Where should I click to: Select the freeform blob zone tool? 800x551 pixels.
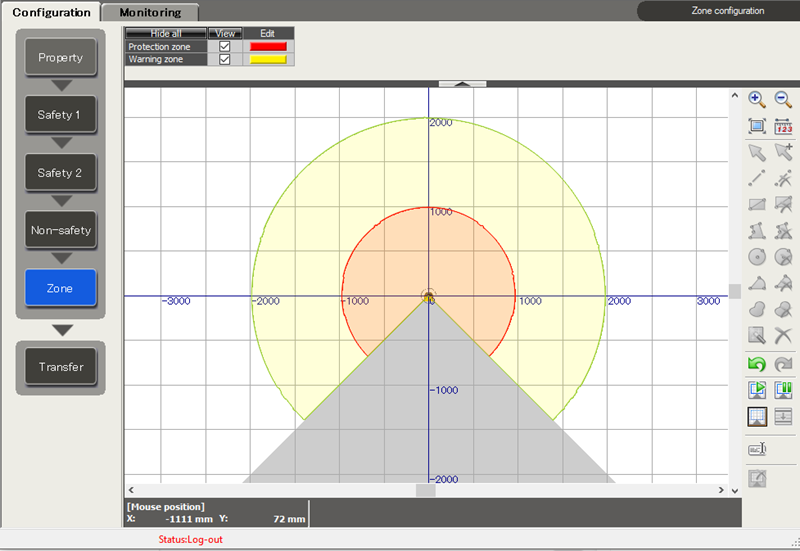pyautogui.click(x=757, y=309)
